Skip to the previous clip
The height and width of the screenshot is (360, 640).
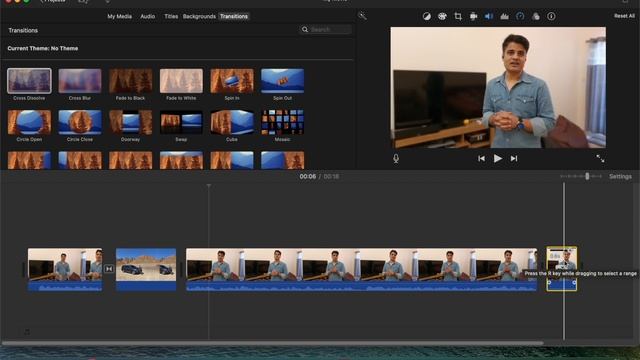pos(482,158)
